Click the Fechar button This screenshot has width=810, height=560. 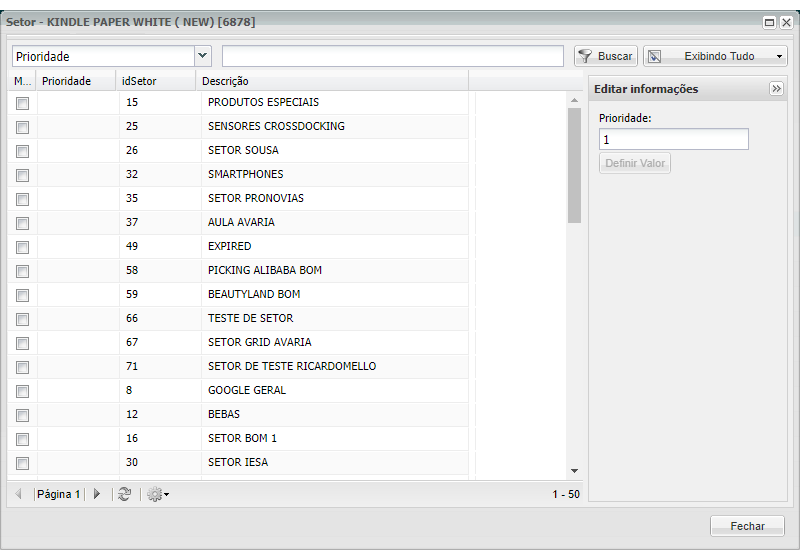click(747, 526)
